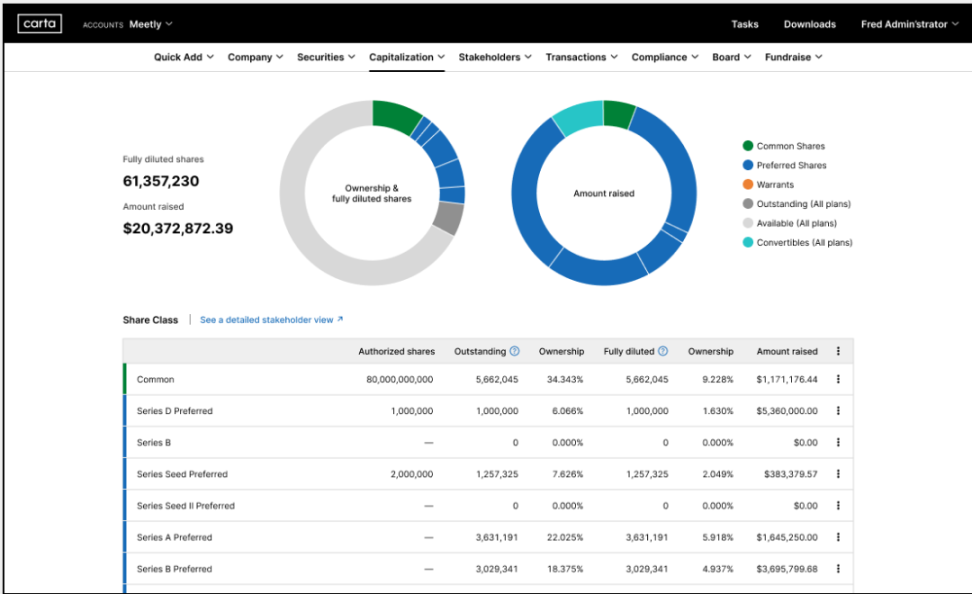The image size is (972, 594).
Task: Open three-dot menu for Common row
Action: [x=838, y=379]
